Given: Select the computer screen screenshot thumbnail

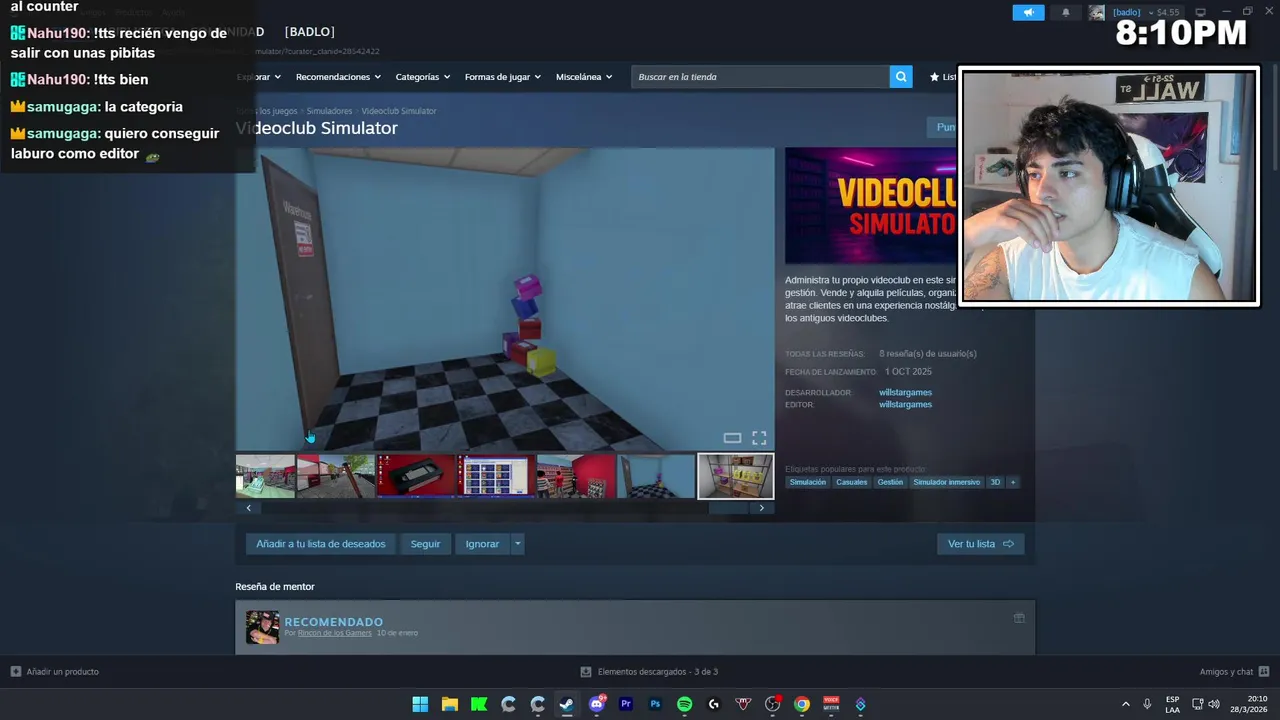Looking at the screenshot, I should tap(496, 476).
